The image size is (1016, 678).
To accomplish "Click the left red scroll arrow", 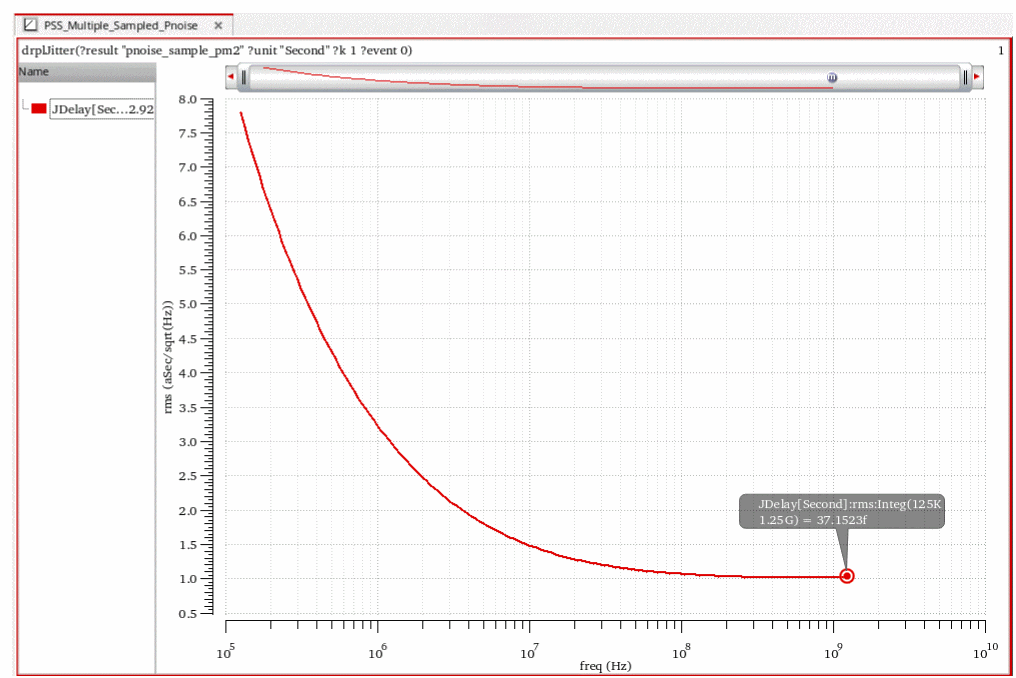I will (x=231, y=77).
